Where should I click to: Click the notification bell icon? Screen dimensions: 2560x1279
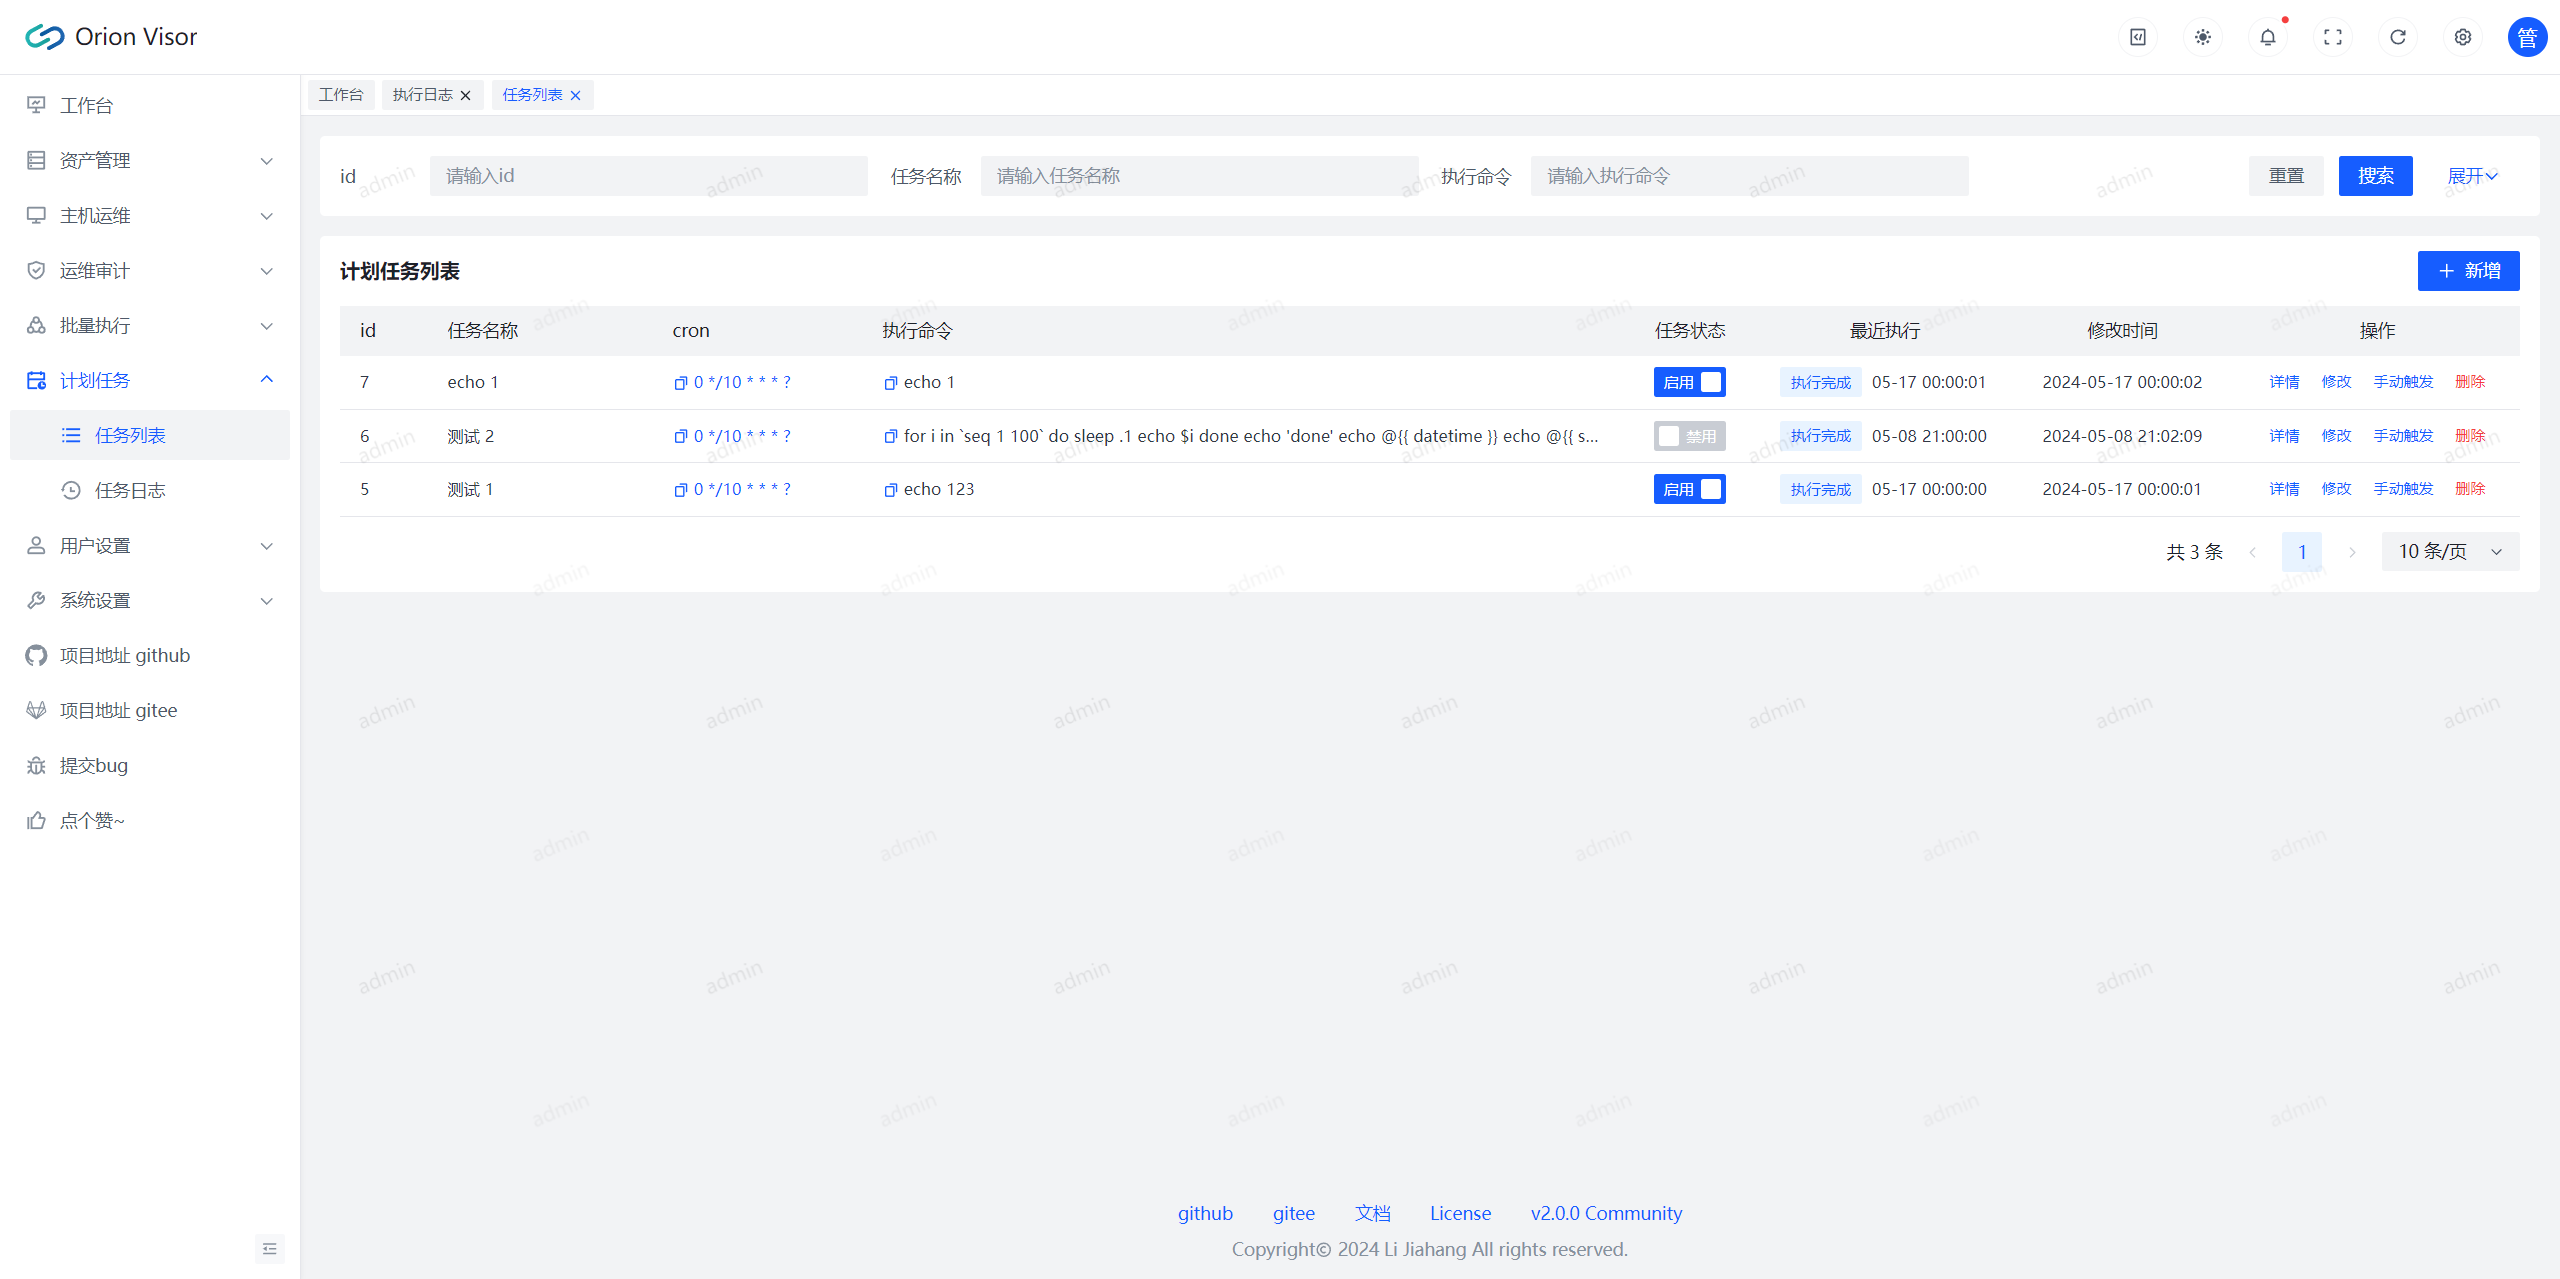[2267, 37]
